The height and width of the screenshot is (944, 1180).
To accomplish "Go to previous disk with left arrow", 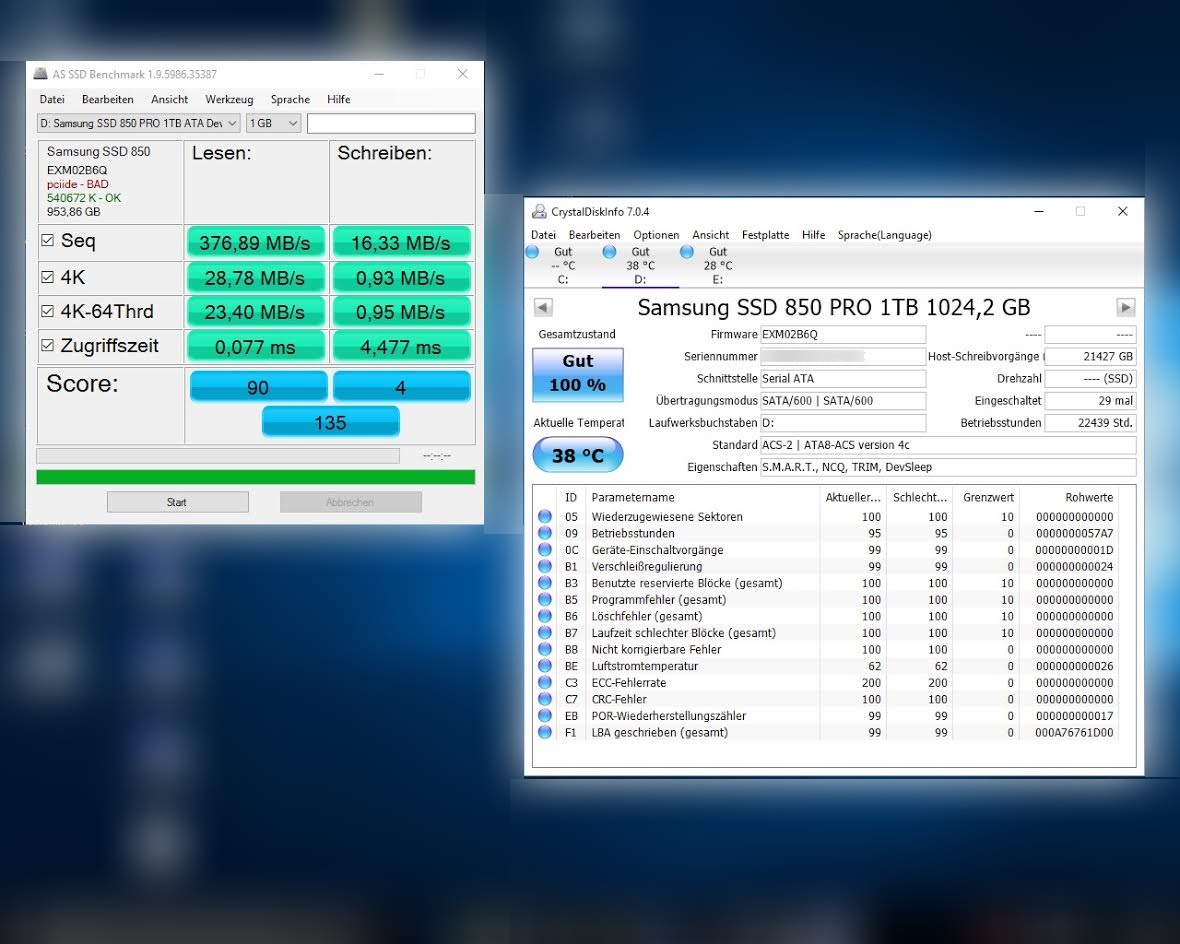I will [x=543, y=307].
